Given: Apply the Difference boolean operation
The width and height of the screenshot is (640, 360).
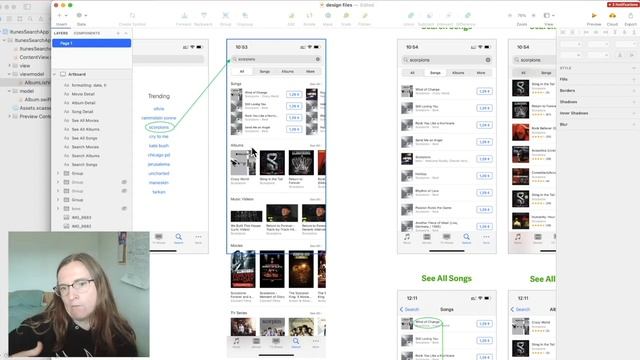Looking at the screenshot, I should (x=467, y=16).
